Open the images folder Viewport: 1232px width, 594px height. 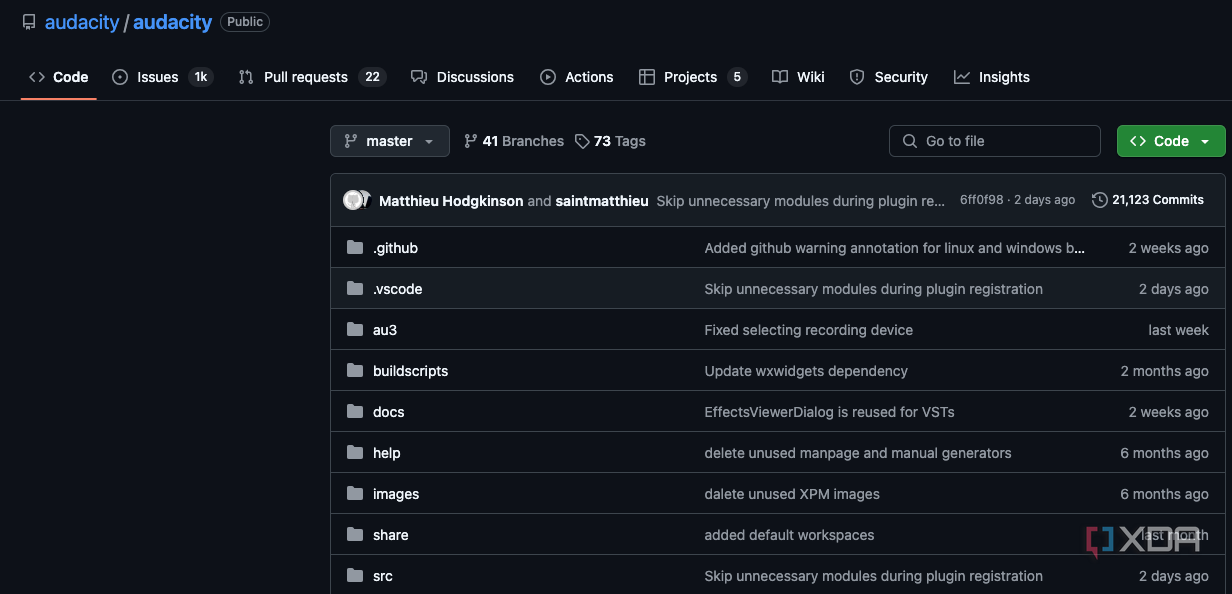(x=396, y=494)
